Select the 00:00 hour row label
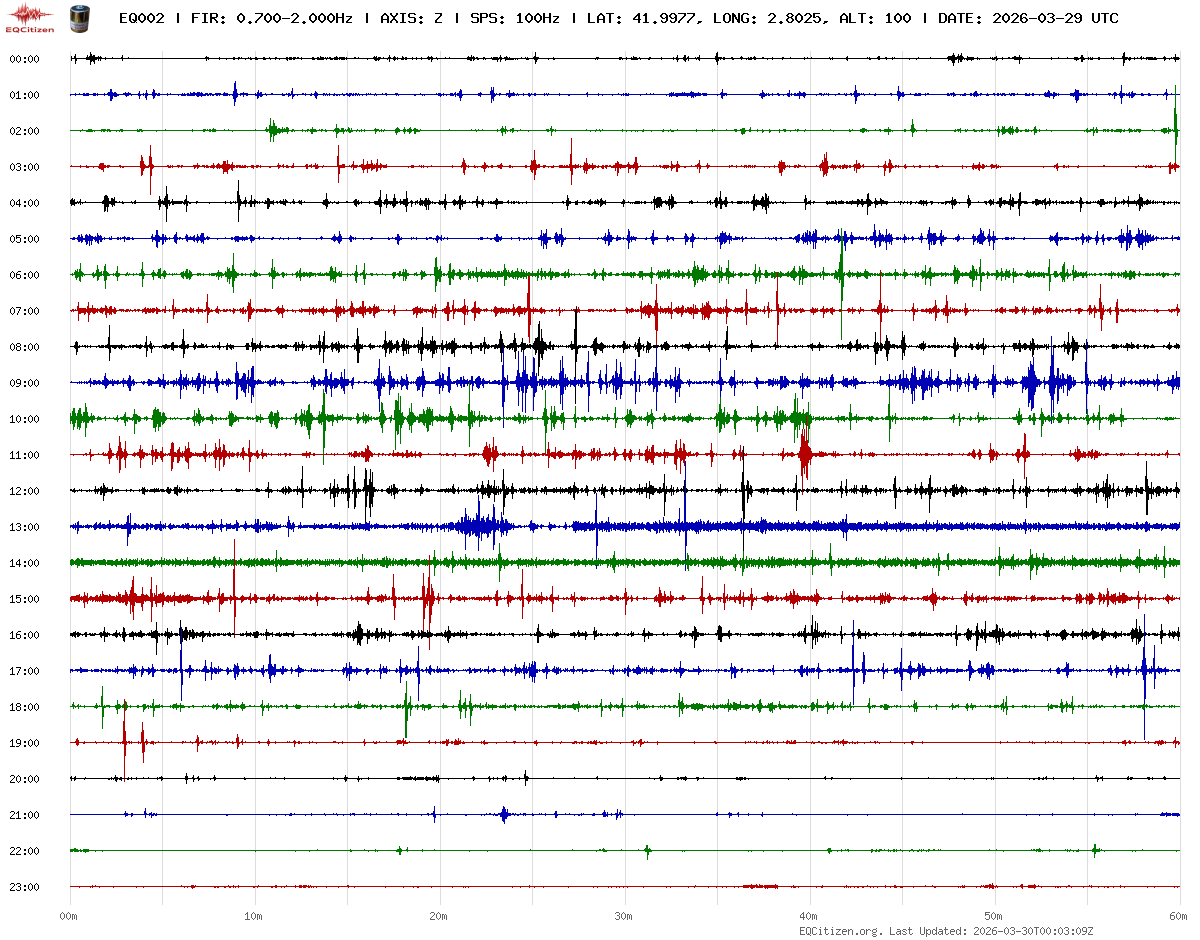1200x940 pixels. [x=24, y=59]
